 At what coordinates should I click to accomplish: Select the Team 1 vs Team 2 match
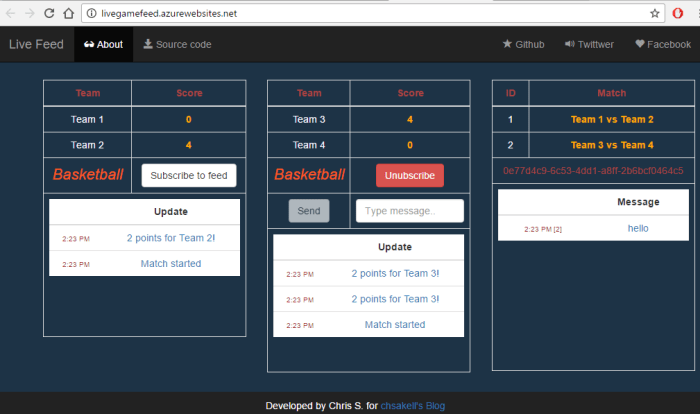point(612,119)
